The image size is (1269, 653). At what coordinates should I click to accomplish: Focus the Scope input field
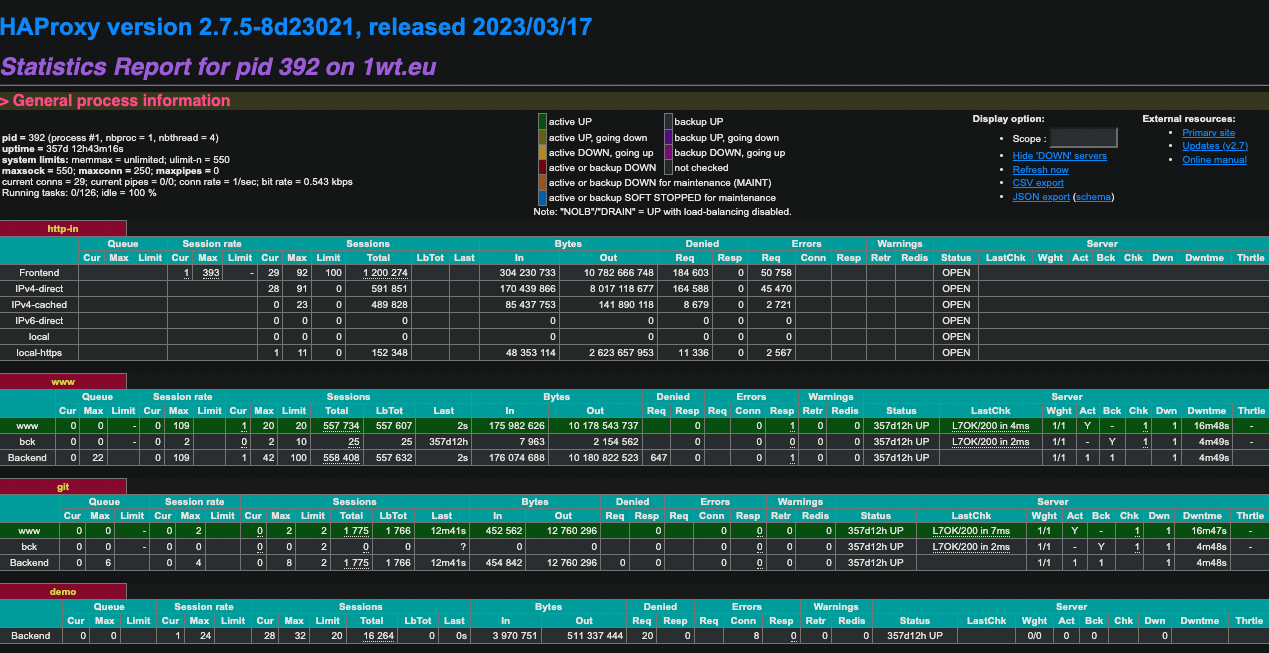(x=1083, y=138)
